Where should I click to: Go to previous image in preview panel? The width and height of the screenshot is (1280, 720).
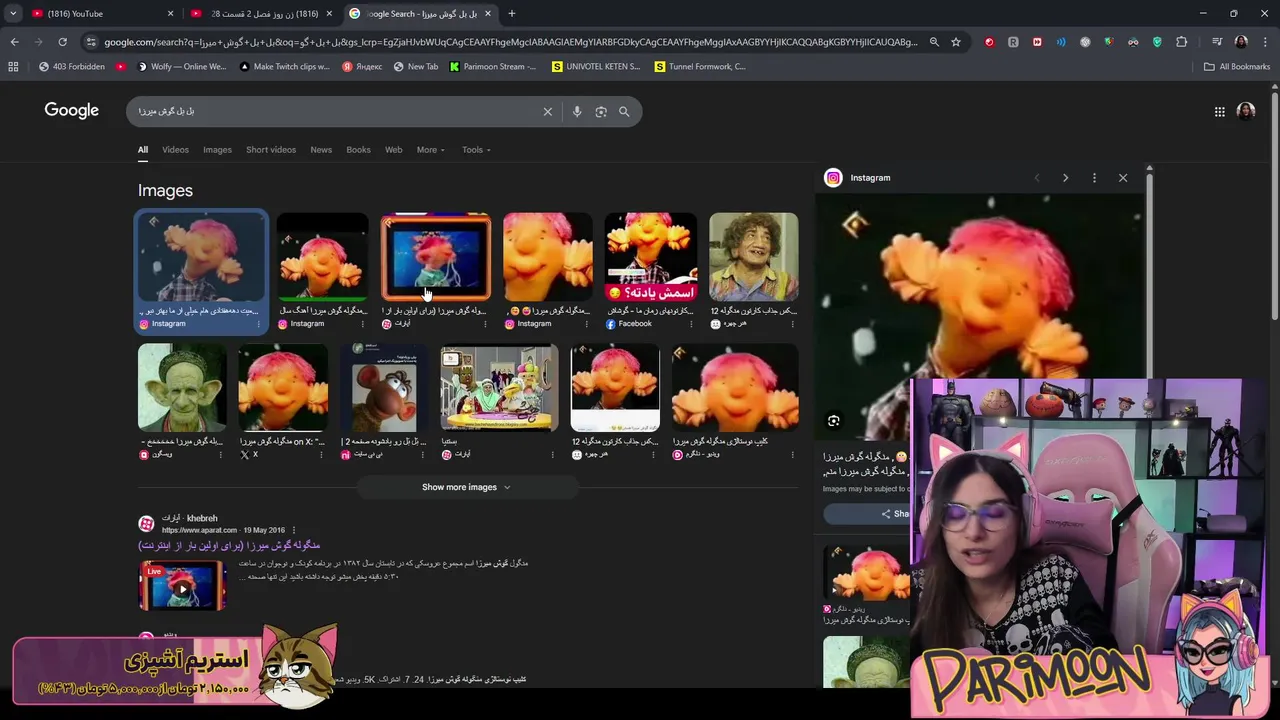[x=1036, y=178]
